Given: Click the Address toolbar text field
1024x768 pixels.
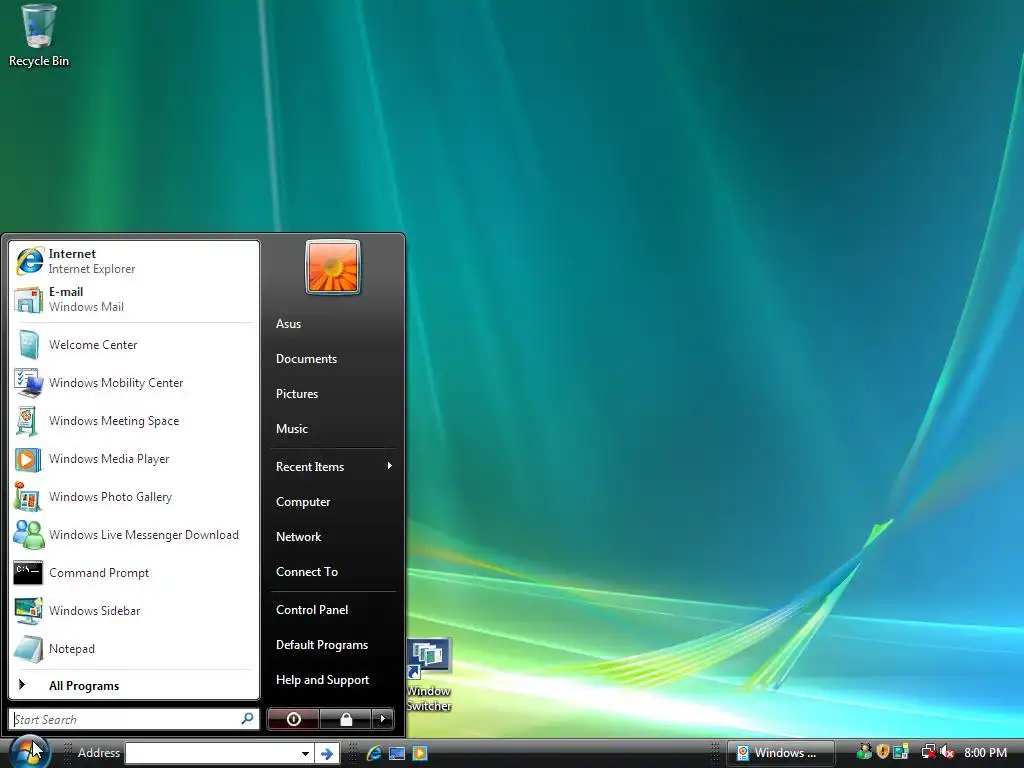Looking at the screenshot, I should pos(212,753).
